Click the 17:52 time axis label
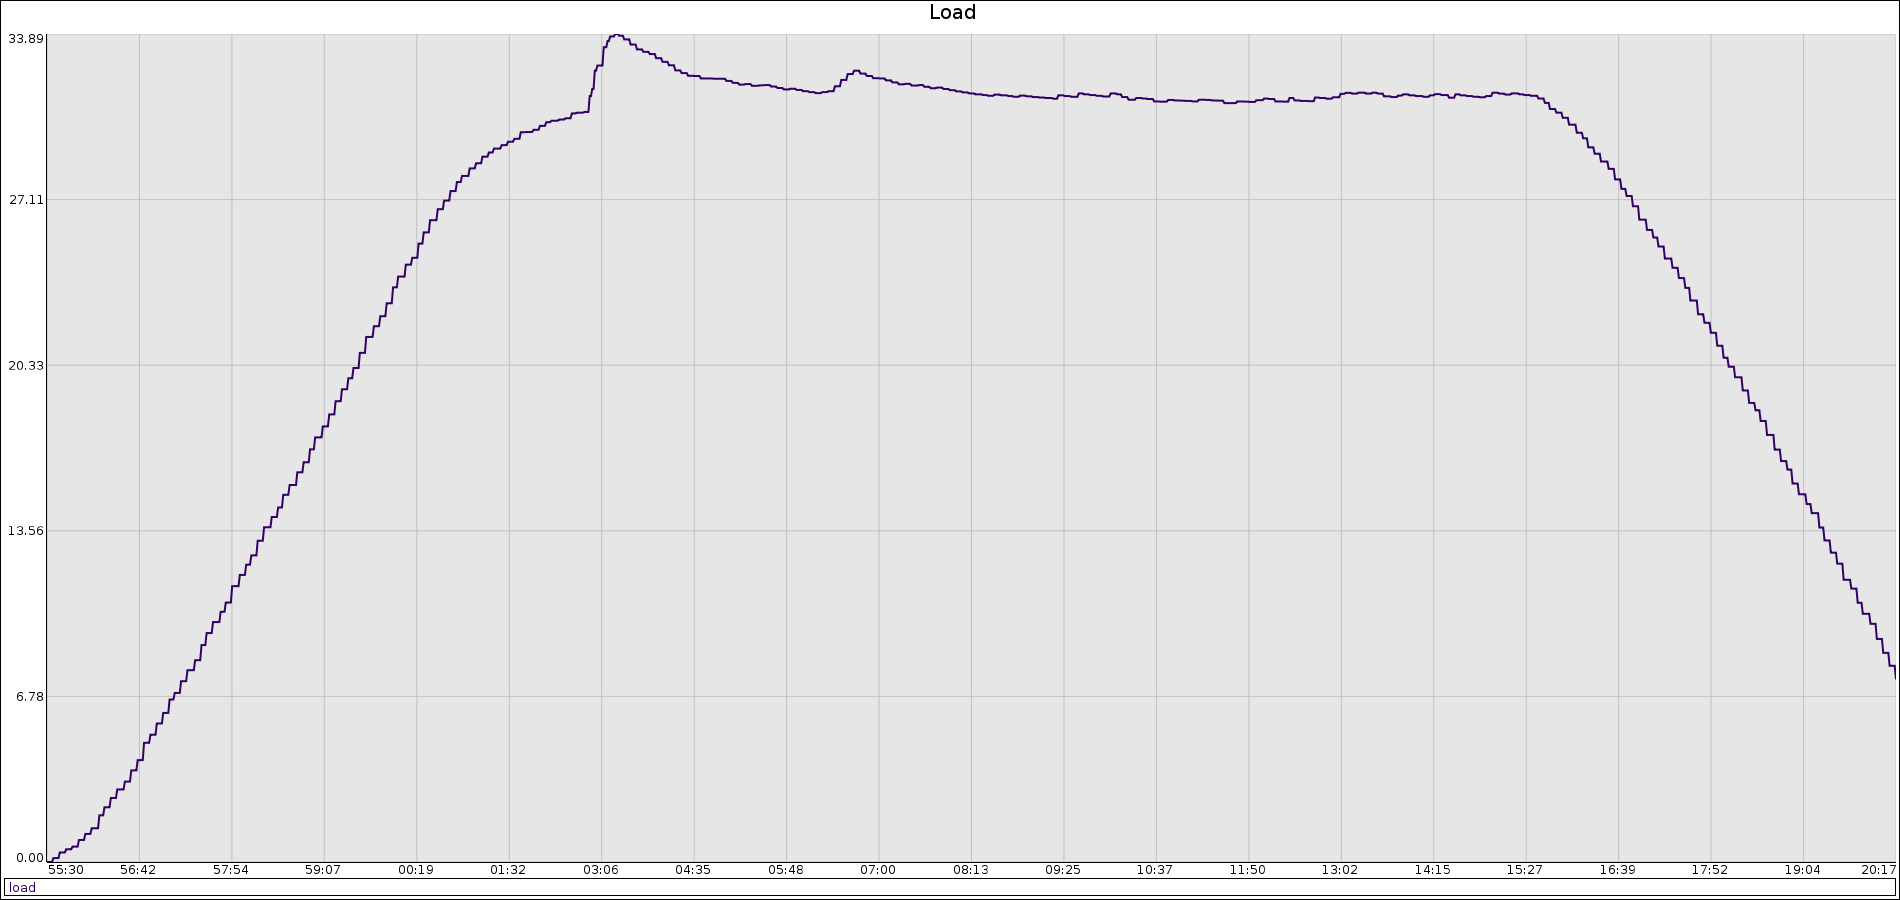 click(1710, 870)
